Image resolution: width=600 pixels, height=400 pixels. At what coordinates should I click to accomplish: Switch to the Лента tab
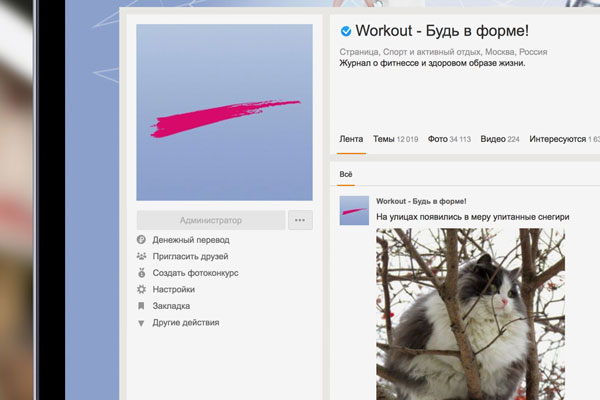click(x=351, y=139)
